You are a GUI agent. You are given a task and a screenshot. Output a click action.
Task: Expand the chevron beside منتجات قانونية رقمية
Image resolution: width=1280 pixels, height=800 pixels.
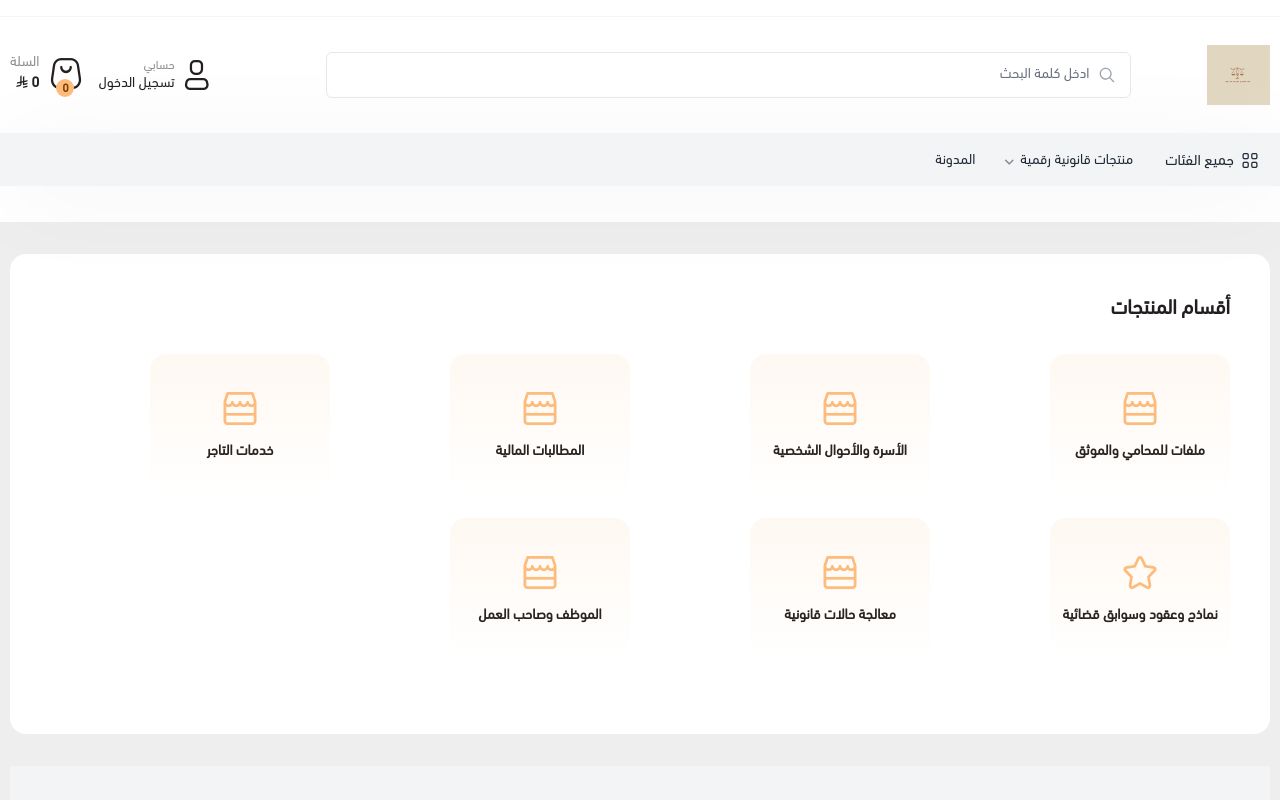[x=1009, y=161]
